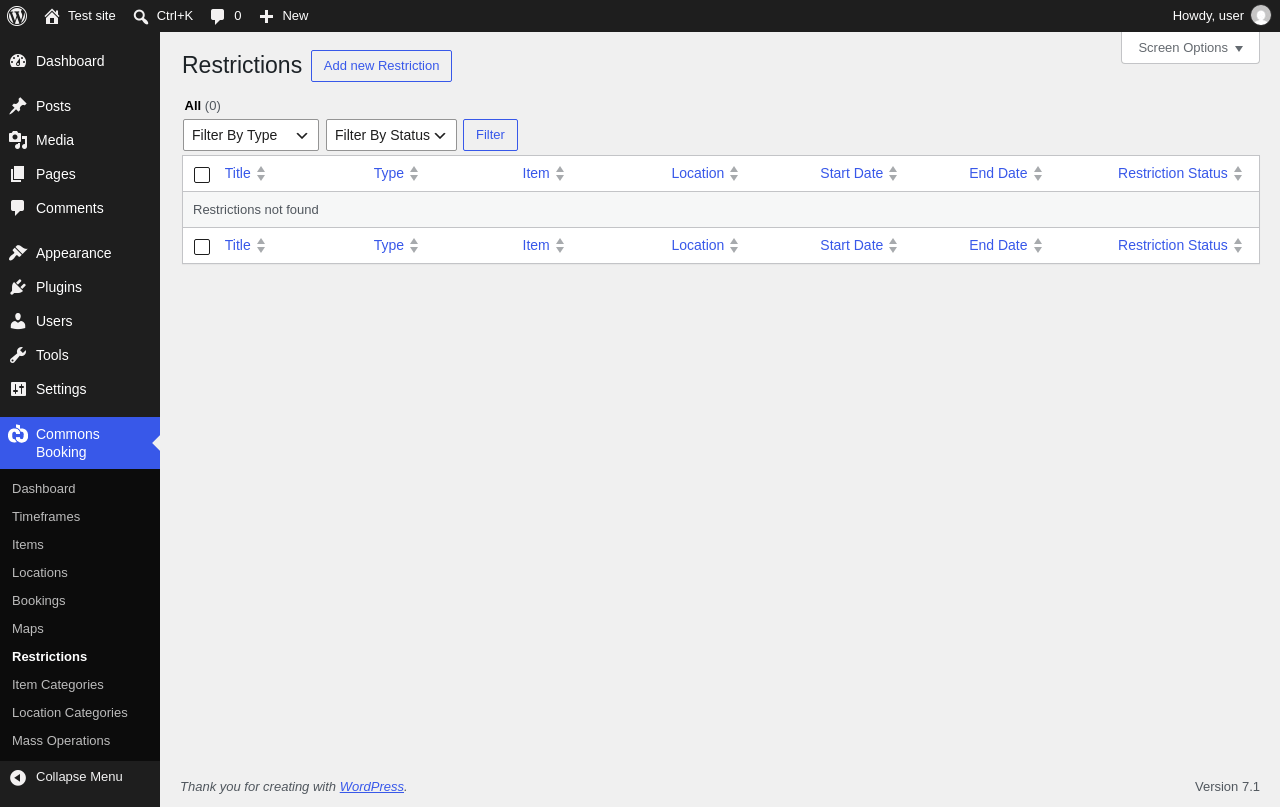The height and width of the screenshot is (807, 1280).
Task: Open the Filter By Type dropdown
Action: (251, 135)
